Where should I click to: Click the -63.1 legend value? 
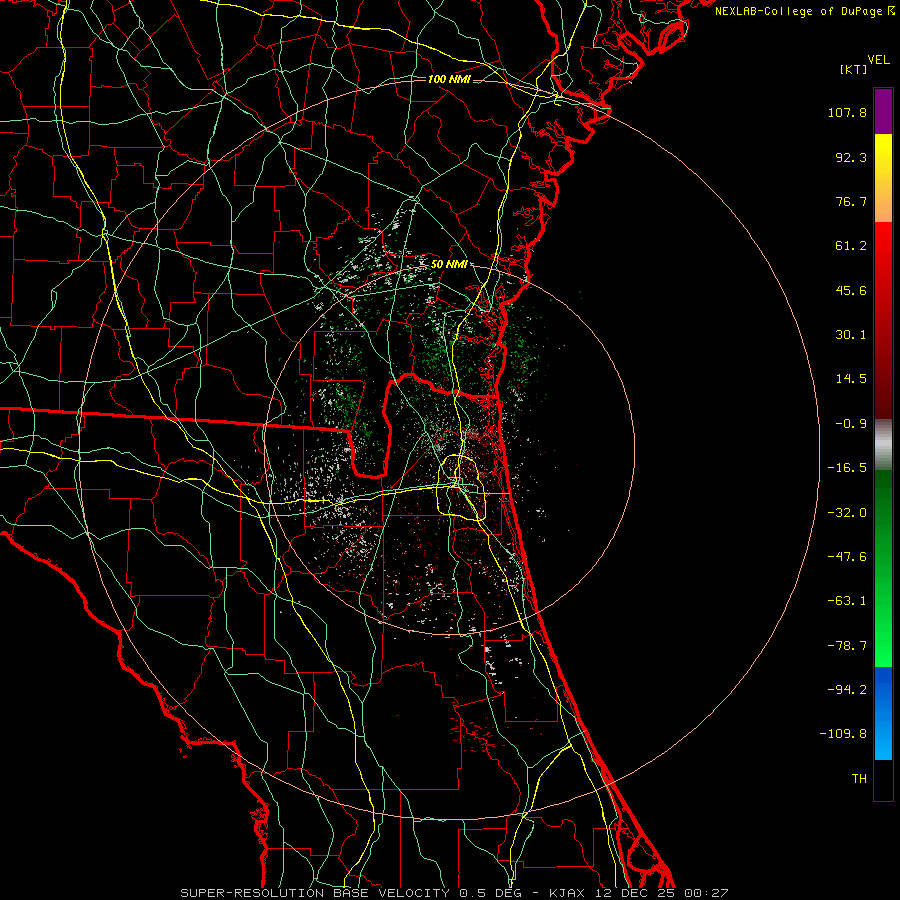847,601
